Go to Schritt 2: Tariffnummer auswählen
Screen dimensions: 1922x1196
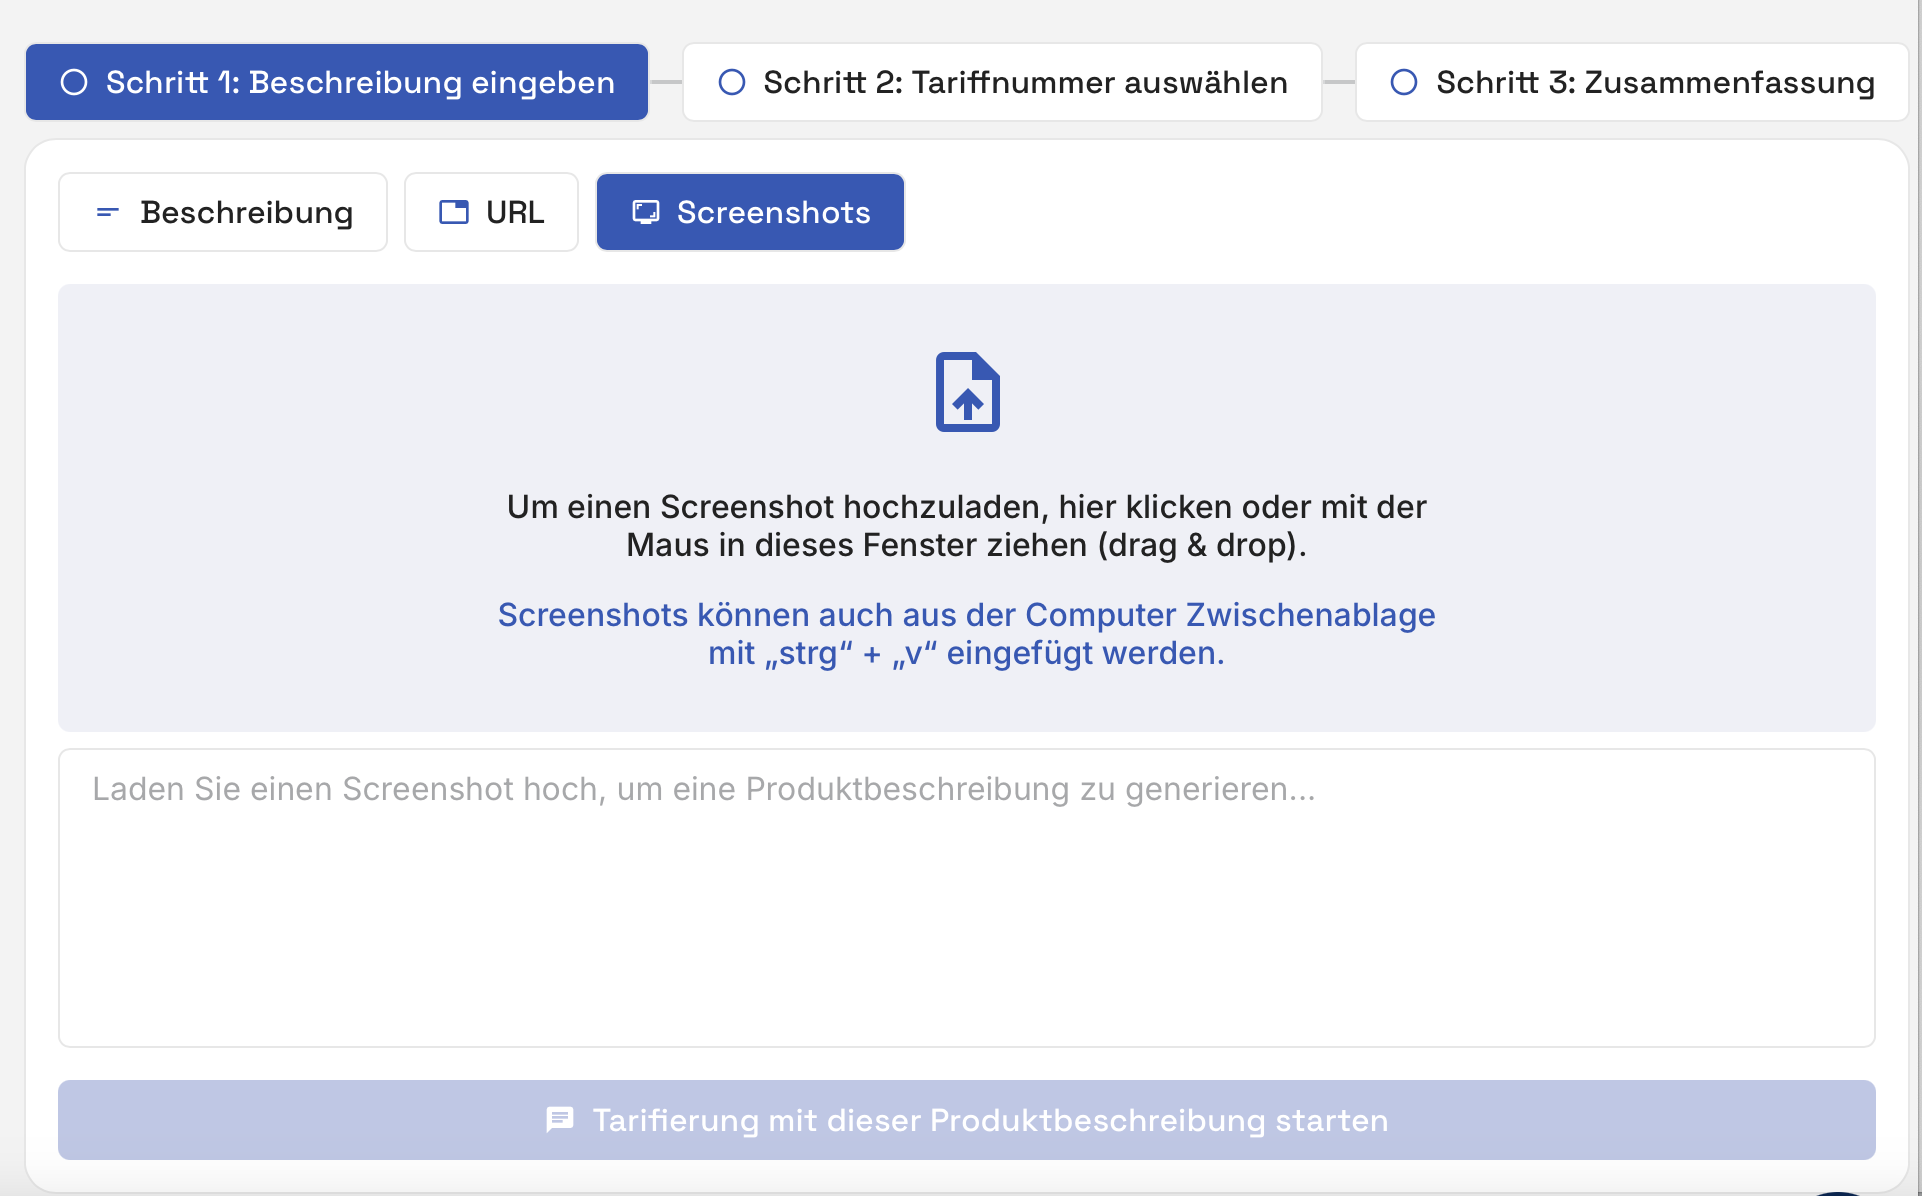point(1024,82)
